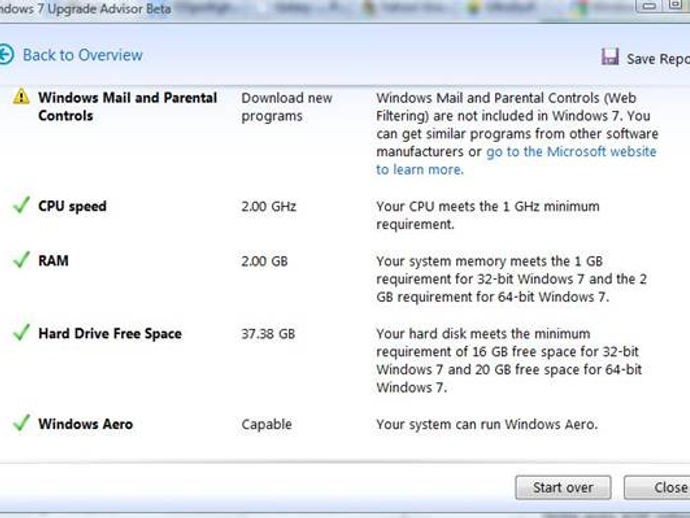Click 'Your system can run Windows Aero' text
The width and height of the screenshot is (690, 518).
pos(487,424)
